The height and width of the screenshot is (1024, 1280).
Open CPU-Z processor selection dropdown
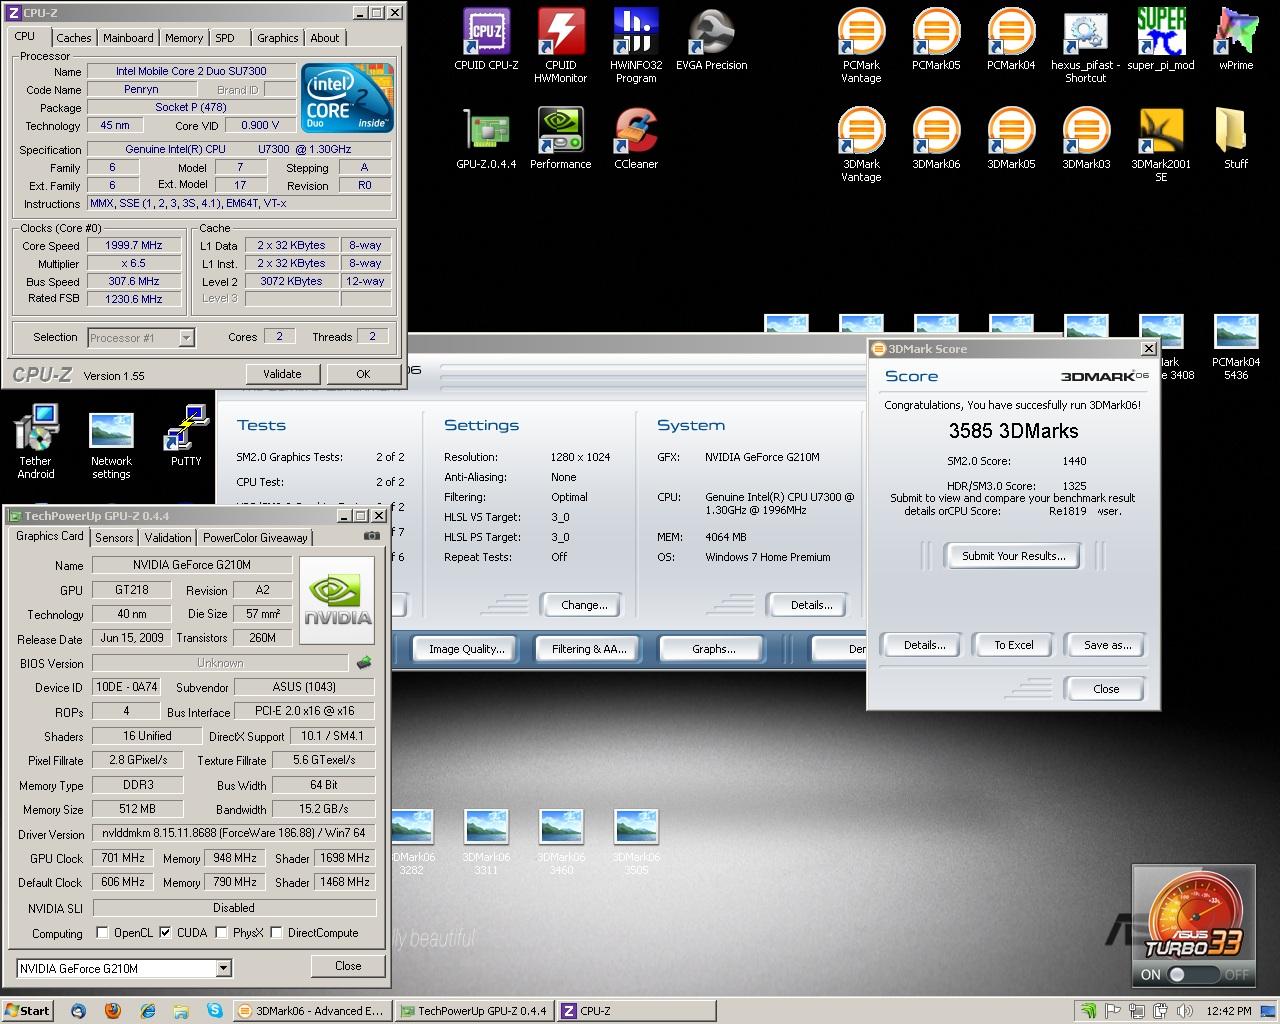(186, 338)
